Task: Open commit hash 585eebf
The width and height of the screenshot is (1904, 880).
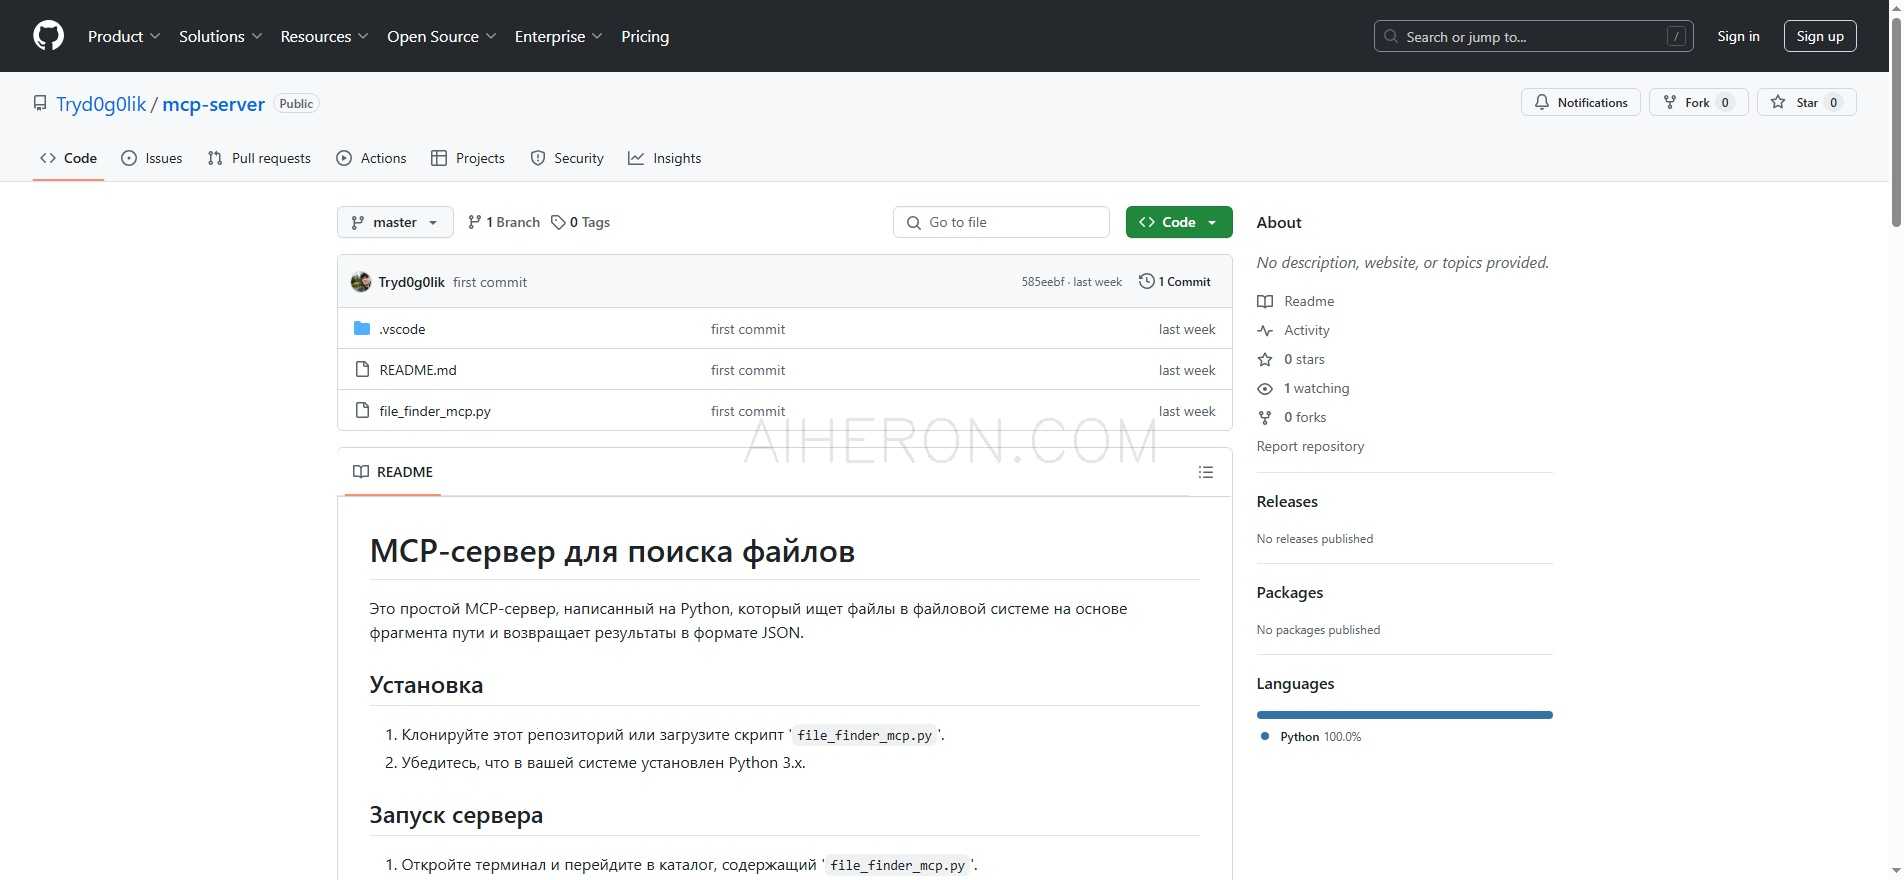Action: 1043,282
